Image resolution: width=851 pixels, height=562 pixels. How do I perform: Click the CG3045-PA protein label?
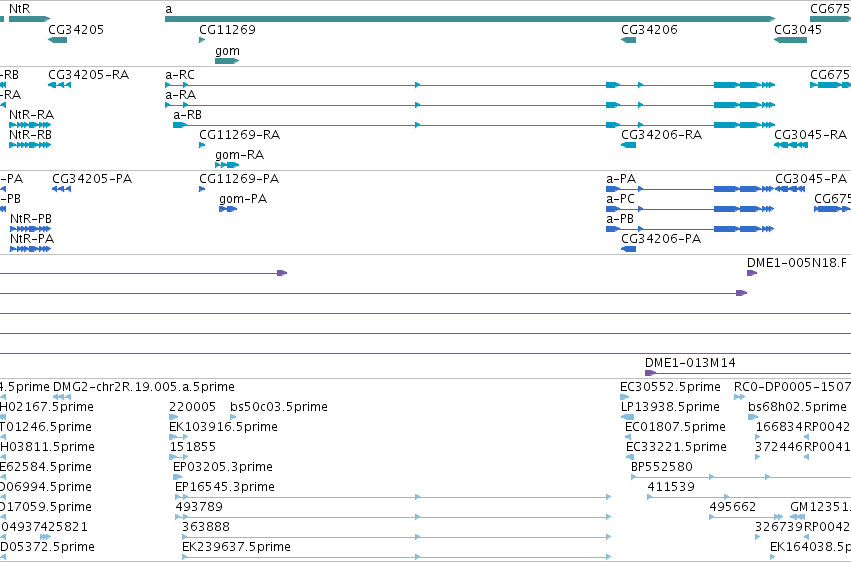tap(811, 178)
